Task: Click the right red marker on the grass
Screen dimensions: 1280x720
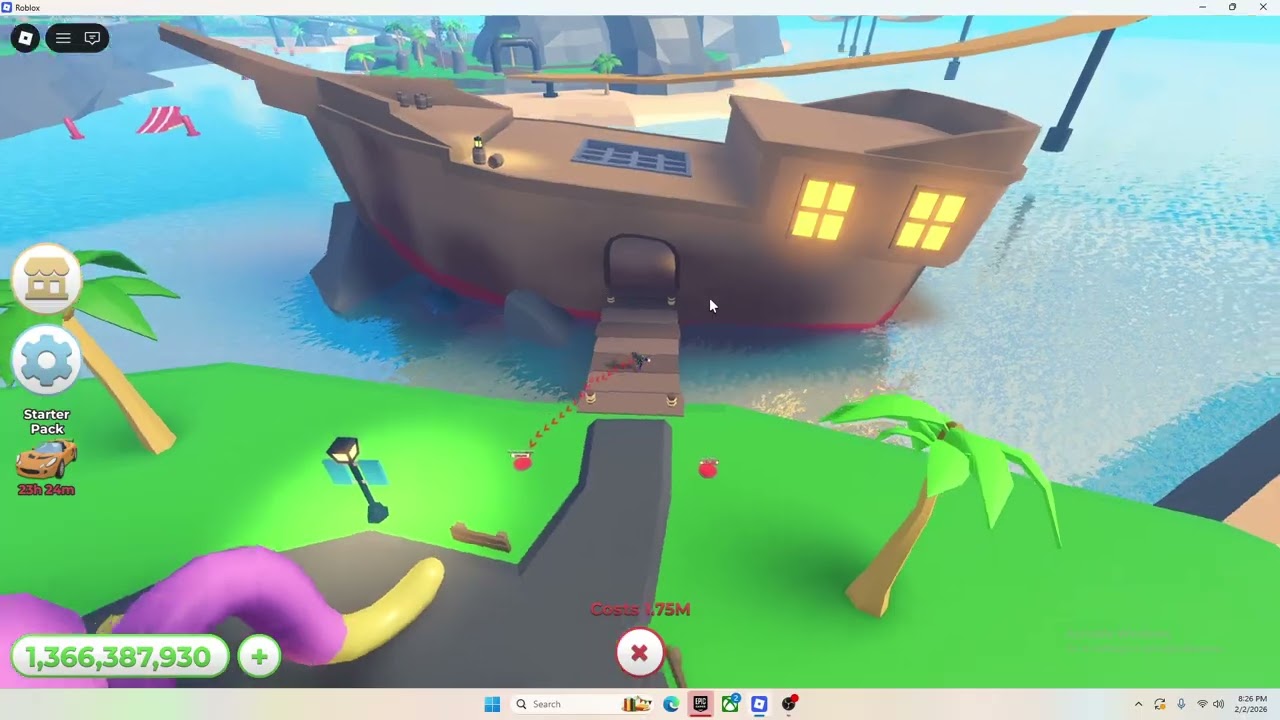Action: coord(708,467)
